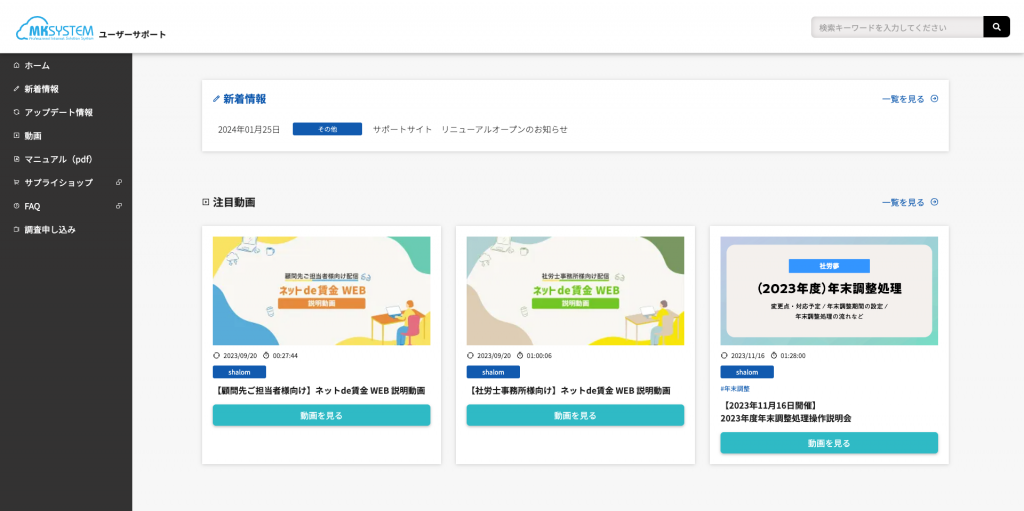Click pencil icon in 新着情報 panel title
This screenshot has width=1024, height=511.
click(x=216, y=99)
